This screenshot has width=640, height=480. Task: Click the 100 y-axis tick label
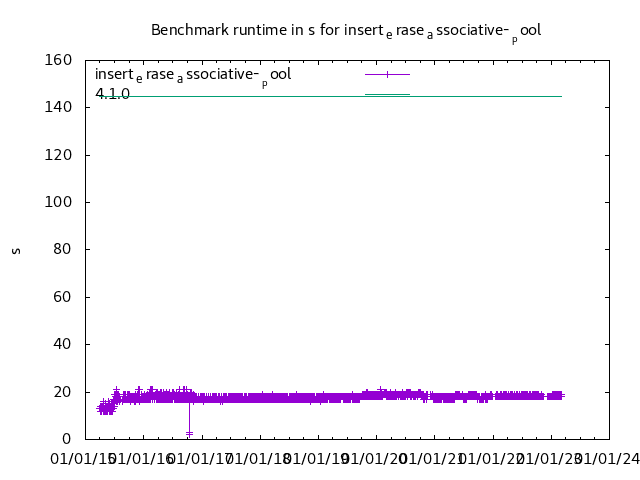point(58,202)
